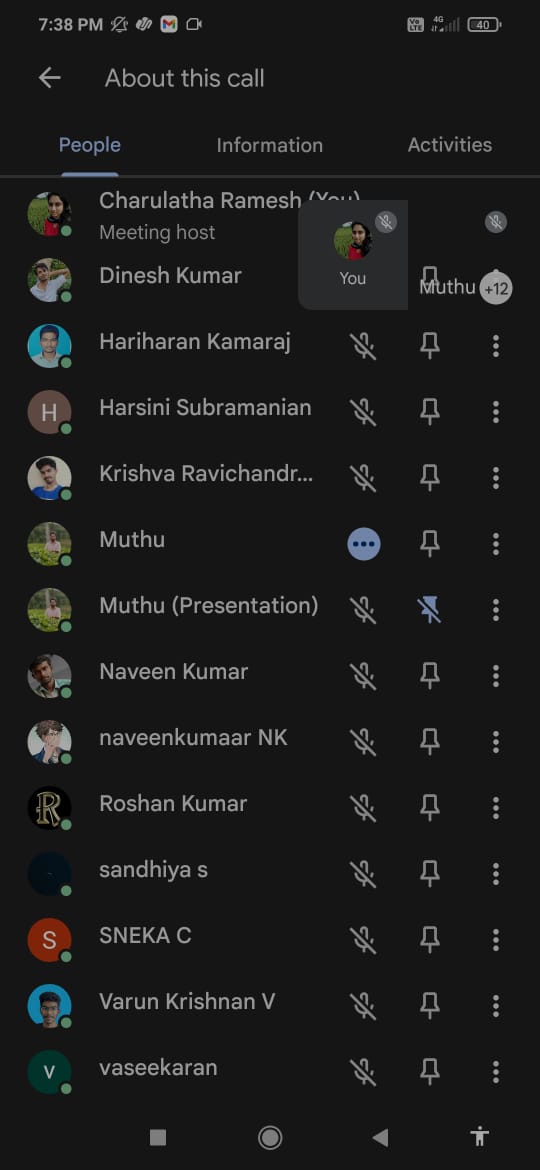
Task: Open the three-dot menu for vaseekaran
Action: point(496,1072)
